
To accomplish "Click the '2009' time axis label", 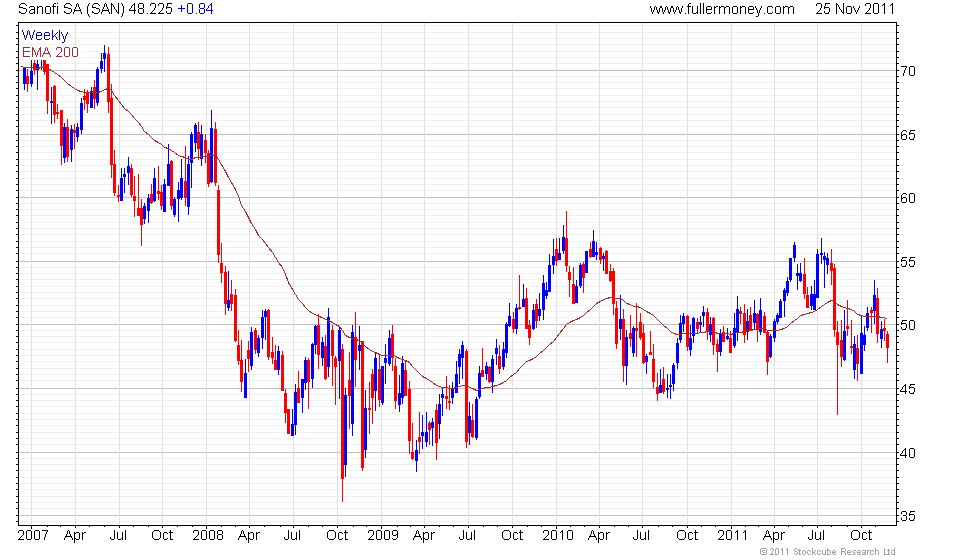I will coord(382,535).
